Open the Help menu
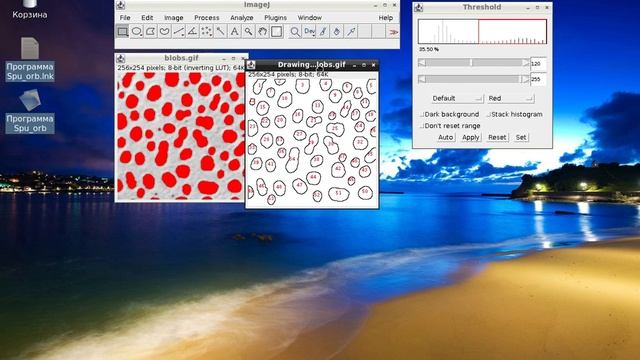The width and height of the screenshot is (640, 360). tap(386, 18)
